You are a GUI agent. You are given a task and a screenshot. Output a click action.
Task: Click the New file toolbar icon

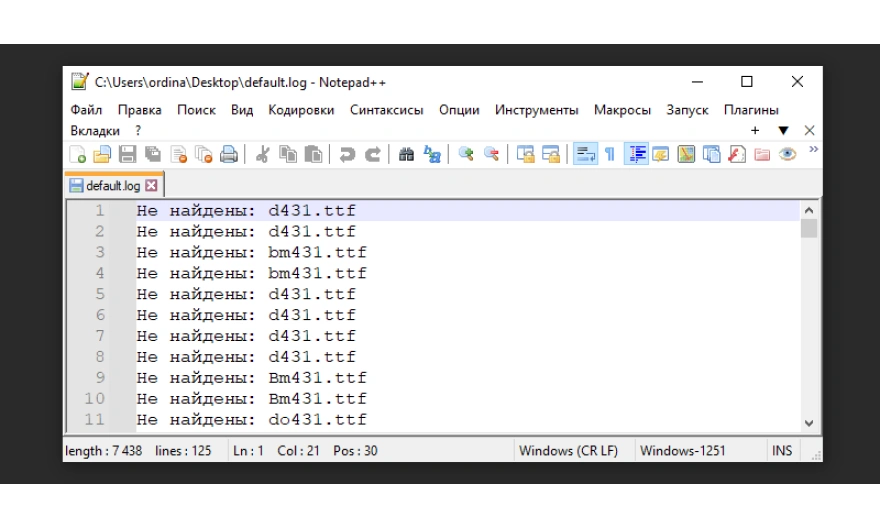[x=78, y=154]
